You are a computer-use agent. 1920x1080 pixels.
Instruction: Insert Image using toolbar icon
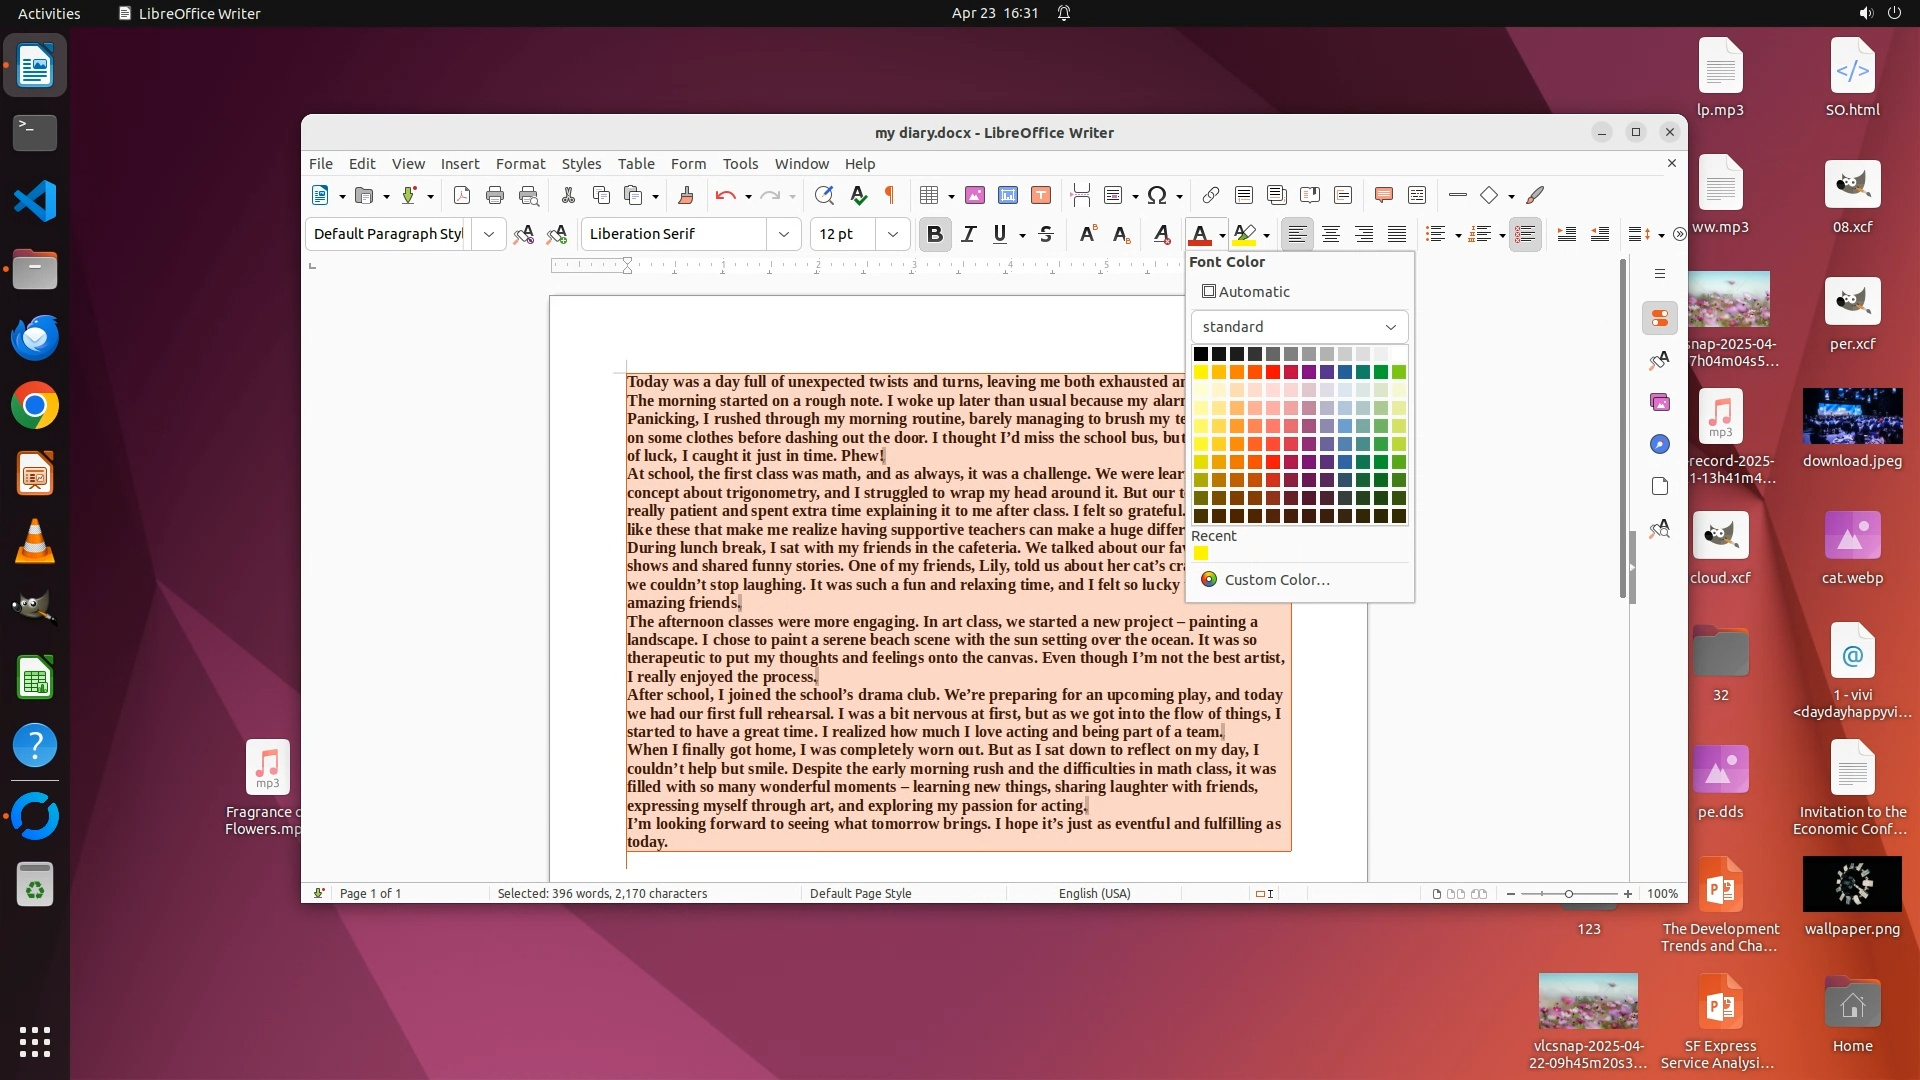coord(974,195)
